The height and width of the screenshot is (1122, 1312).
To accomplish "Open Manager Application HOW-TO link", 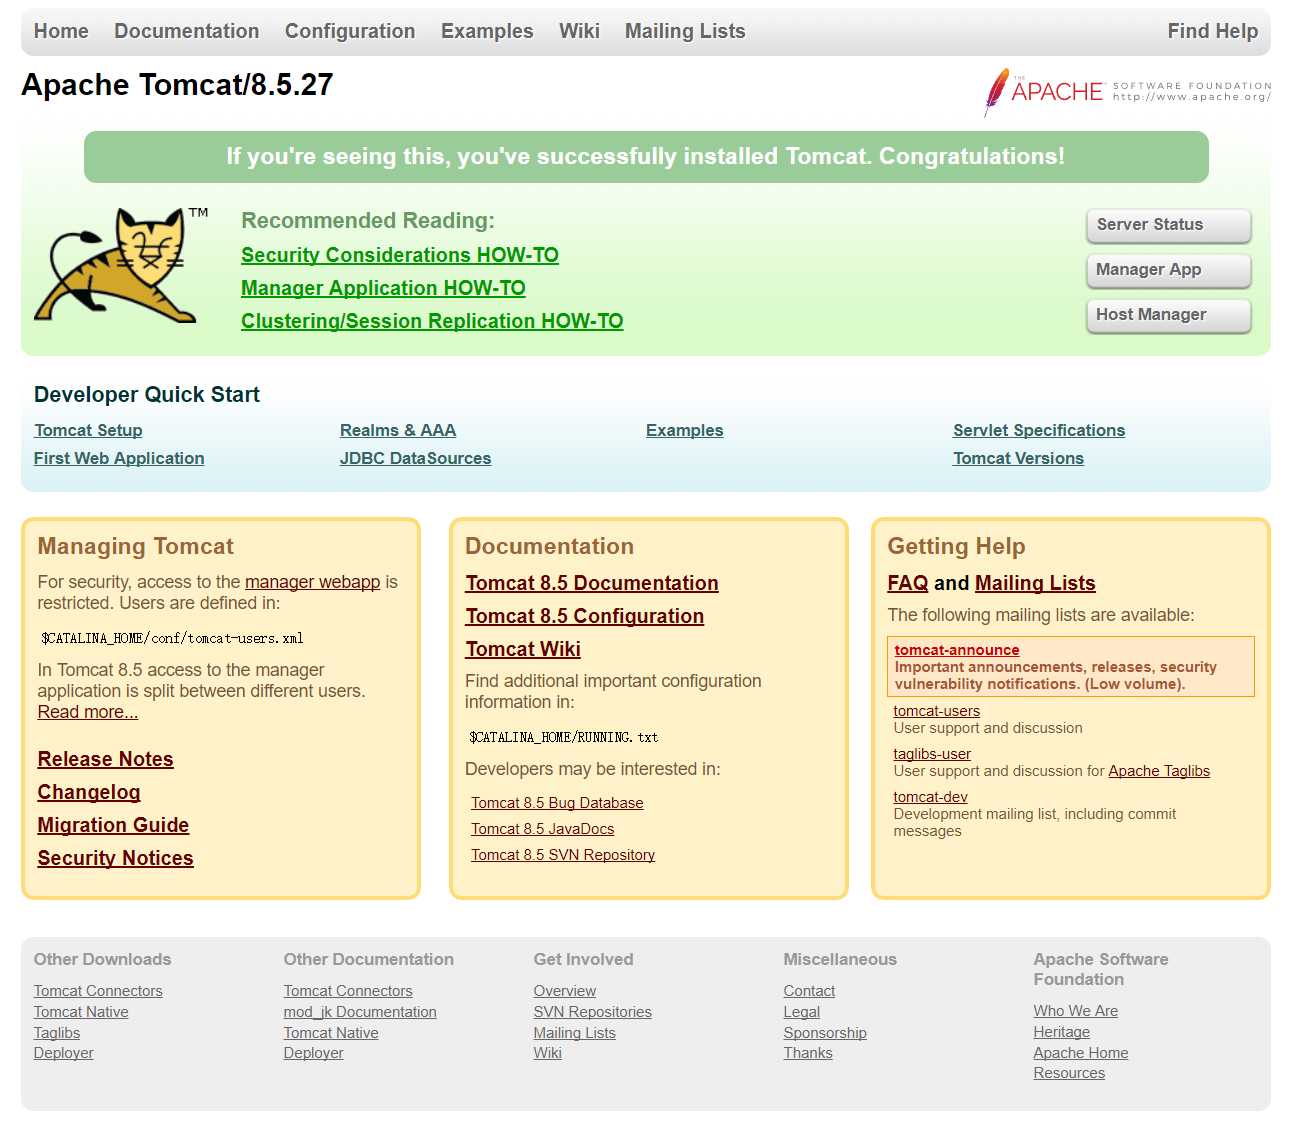I will 383,288.
